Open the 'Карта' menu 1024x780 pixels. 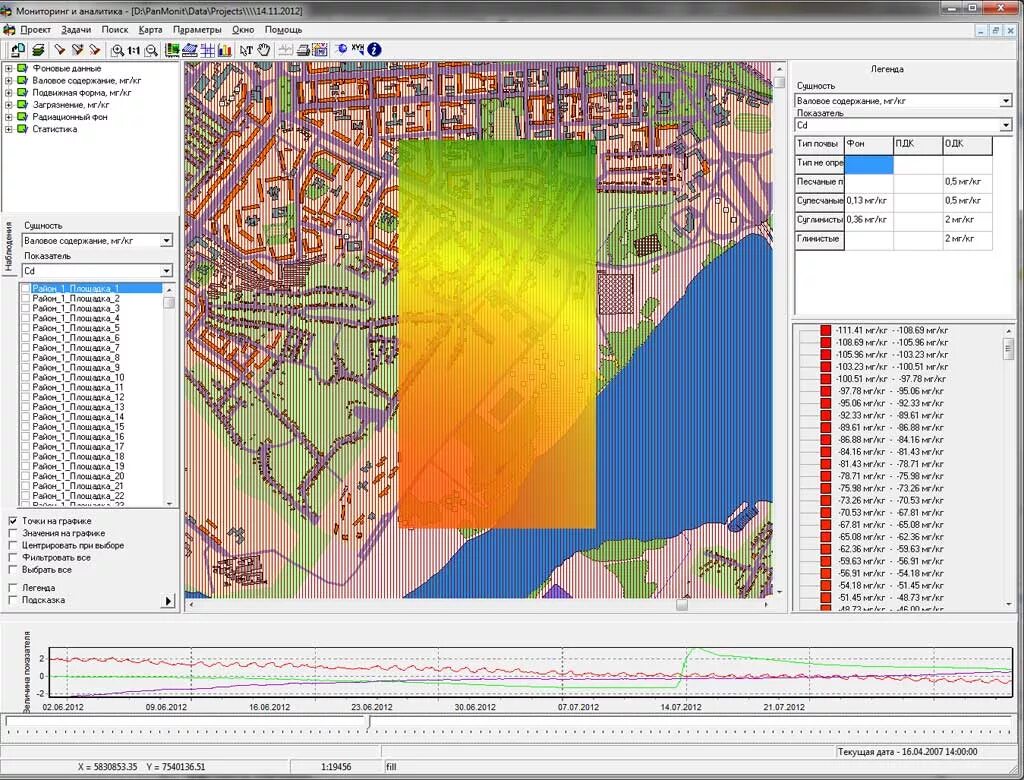(x=150, y=30)
